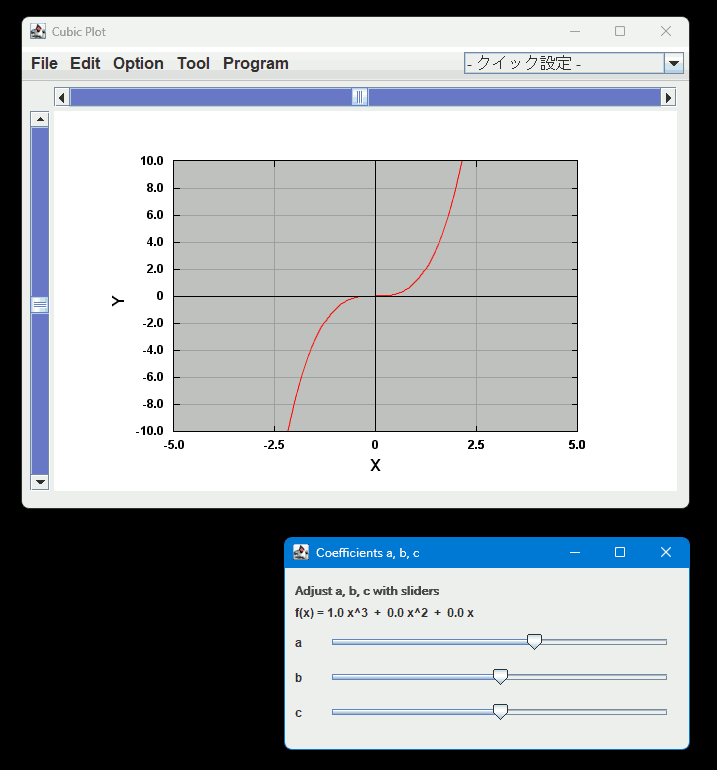Maximize the Coefficients a, b, c window
This screenshot has width=717, height=770.
[620, 553]
